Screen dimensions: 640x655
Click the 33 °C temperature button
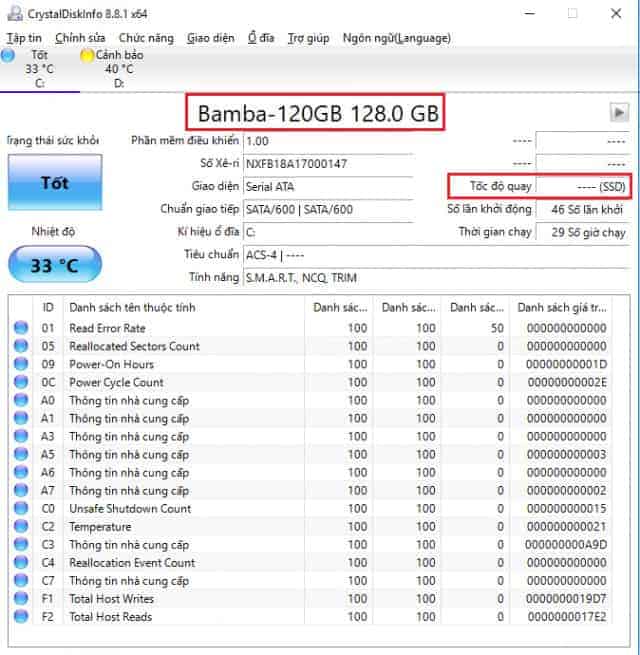click(x=55, y=265)
